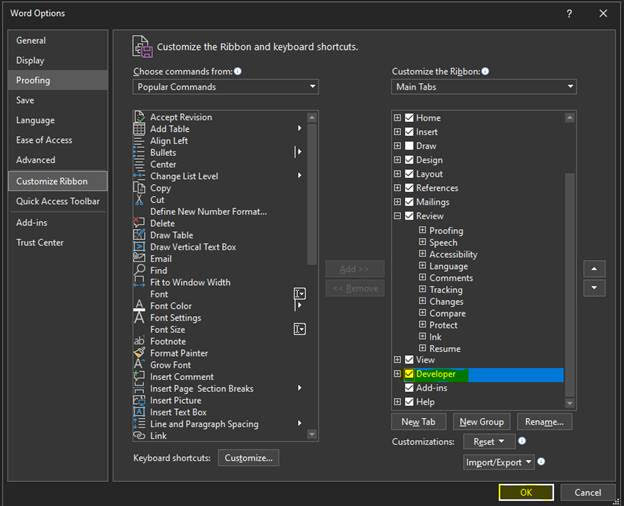Click the Insert Text Box icon

tap(139, 412)
